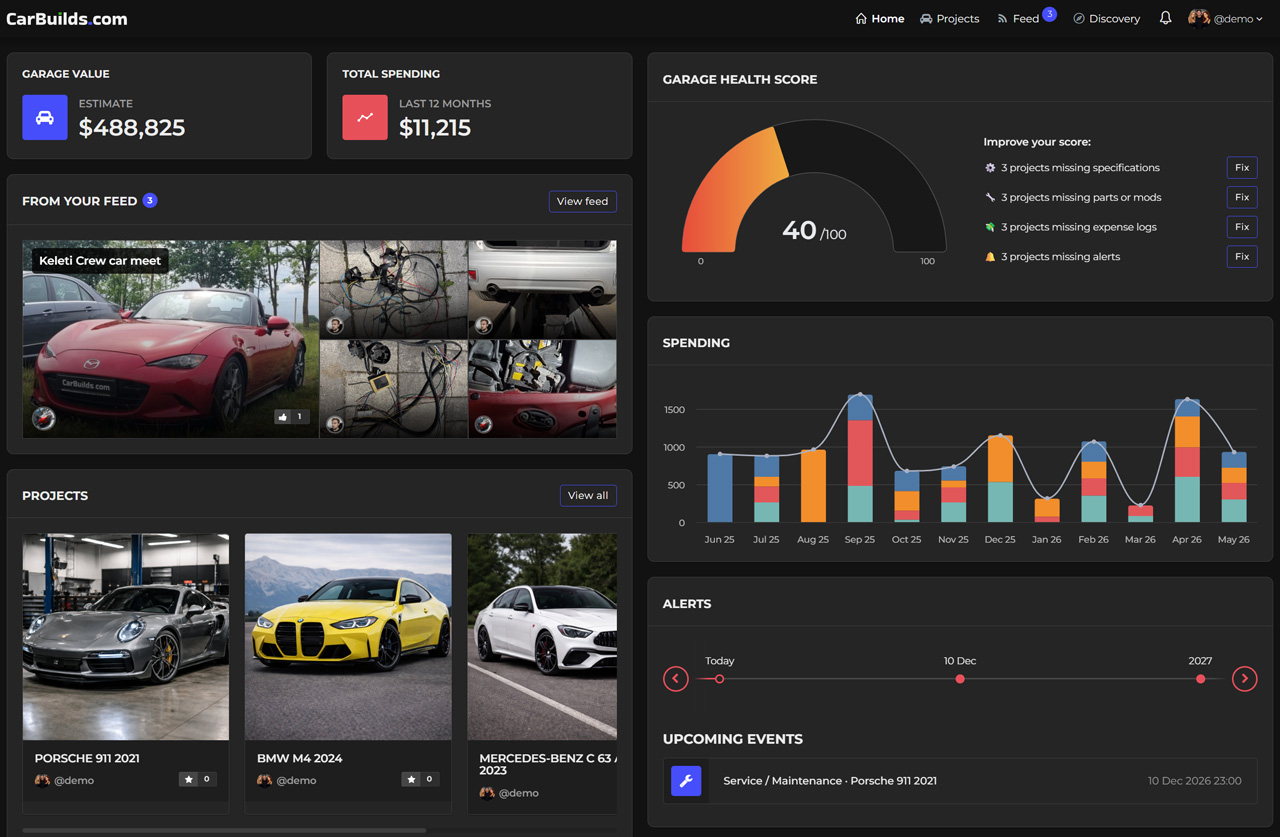Click the Dec 25 spending bar
The height and width of the screenshot is (837, 1280).
[1000, 479]
